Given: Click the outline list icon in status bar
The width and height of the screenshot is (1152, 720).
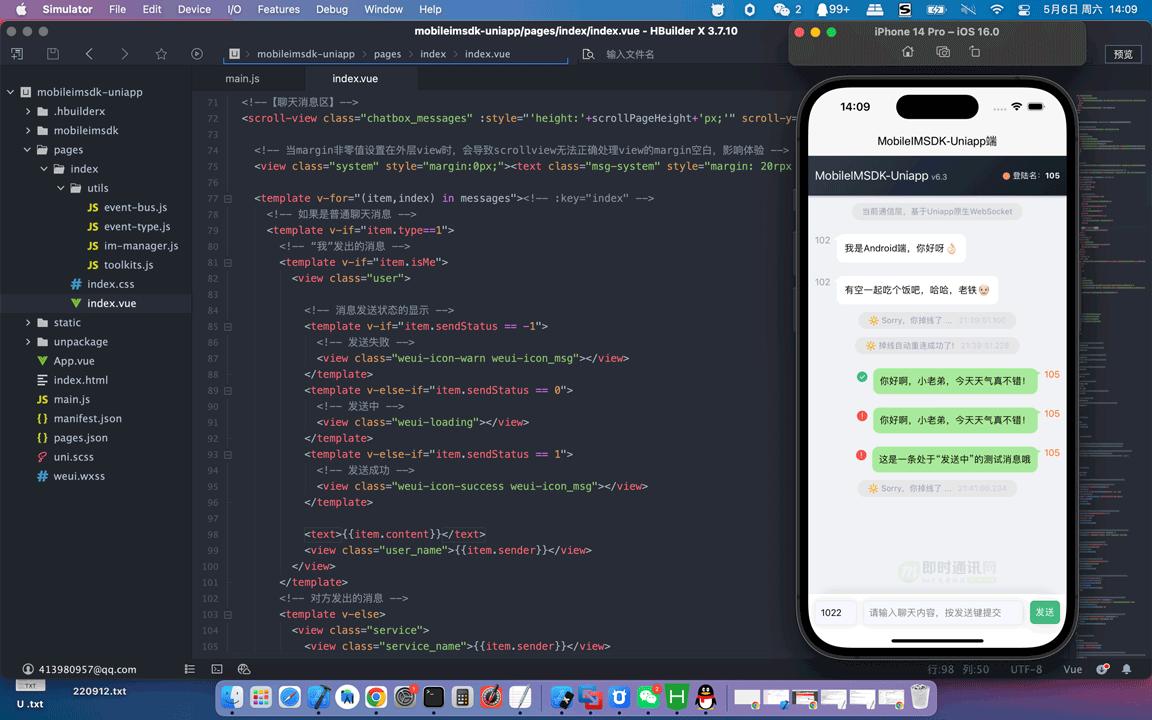Looking at the screenshot, I should [190, 669].
